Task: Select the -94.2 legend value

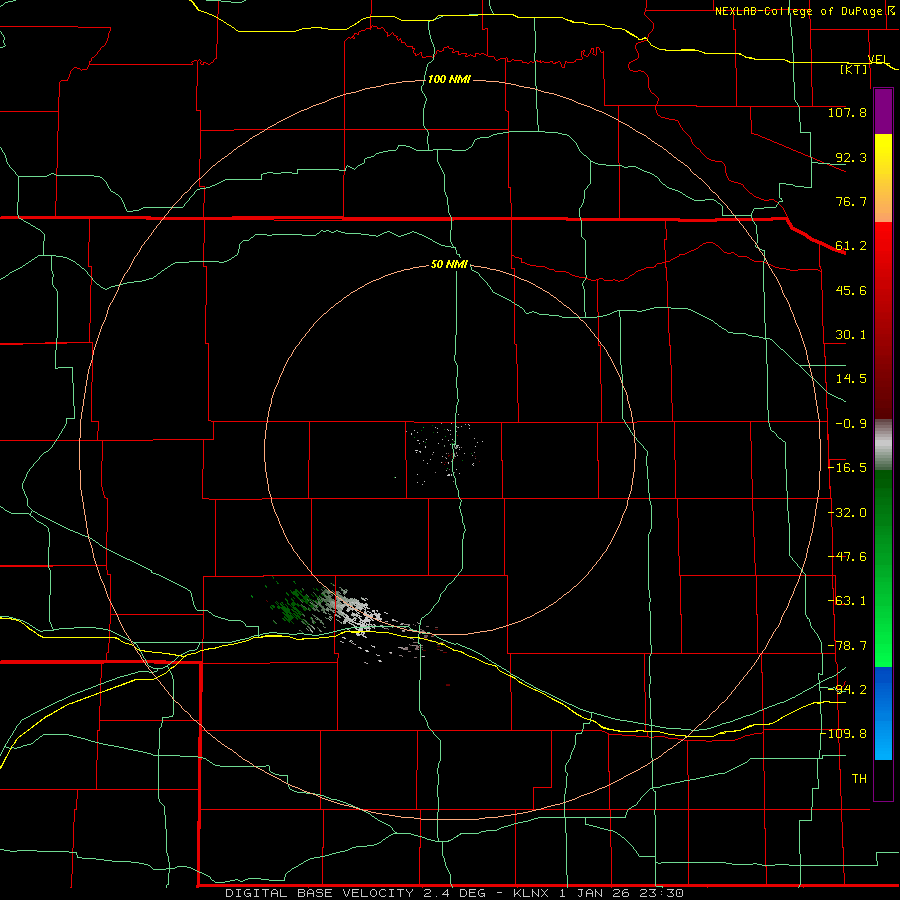Action: (x=847, y=690)
